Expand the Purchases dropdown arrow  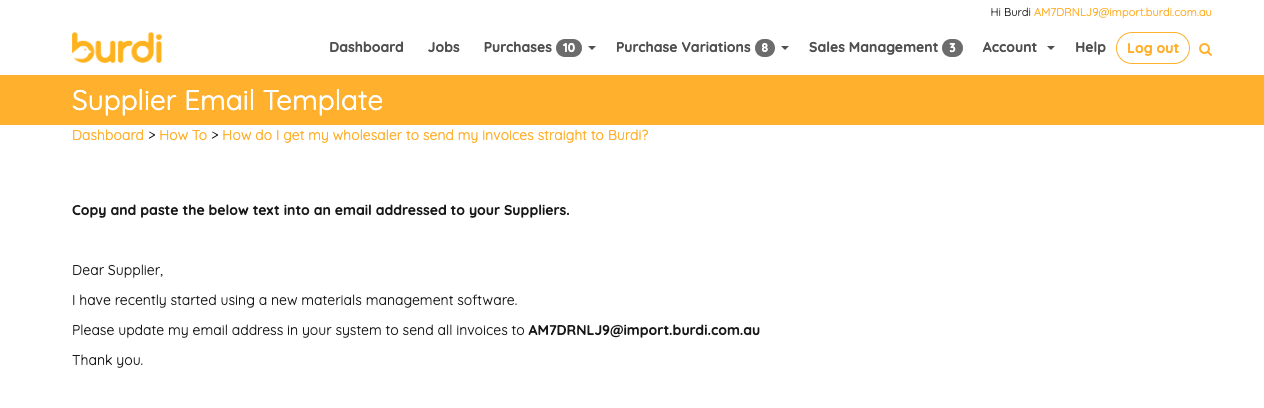point(592,48)
